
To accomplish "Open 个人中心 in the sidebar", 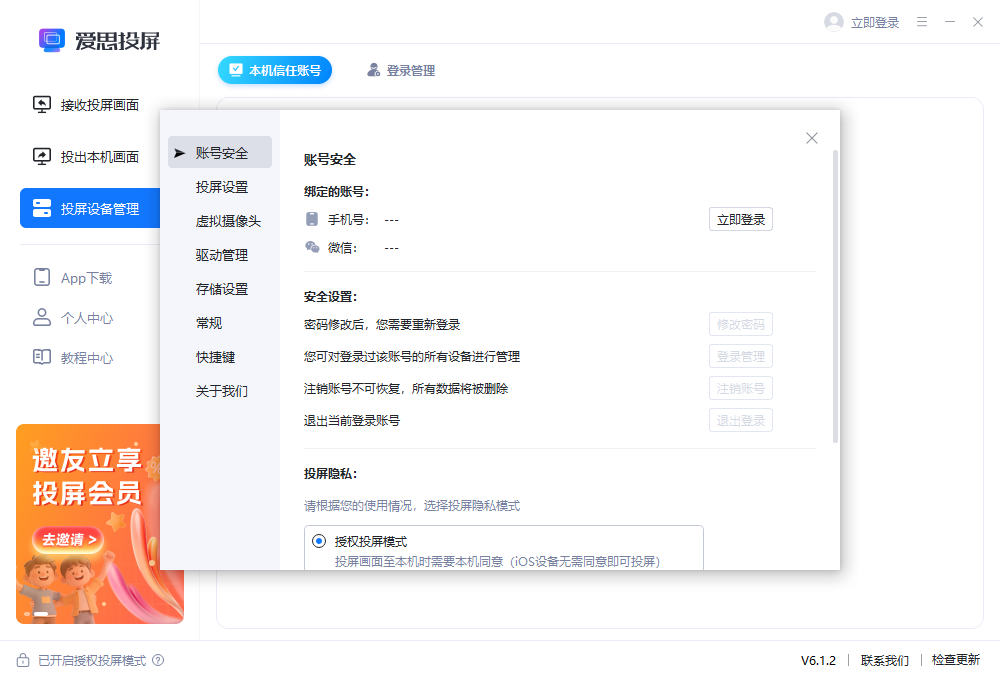I will [41, 317].
